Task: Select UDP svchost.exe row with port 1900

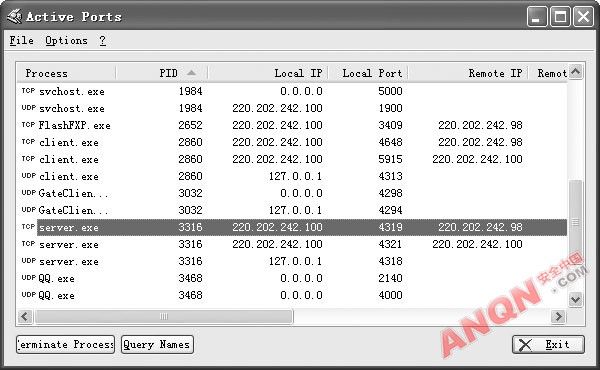Action: pos(292,108)
